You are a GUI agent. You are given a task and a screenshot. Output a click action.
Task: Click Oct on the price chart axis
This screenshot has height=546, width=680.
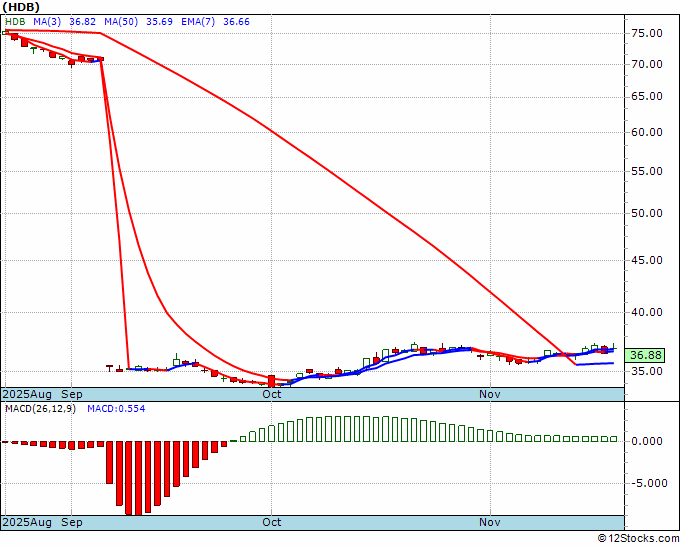271,394
